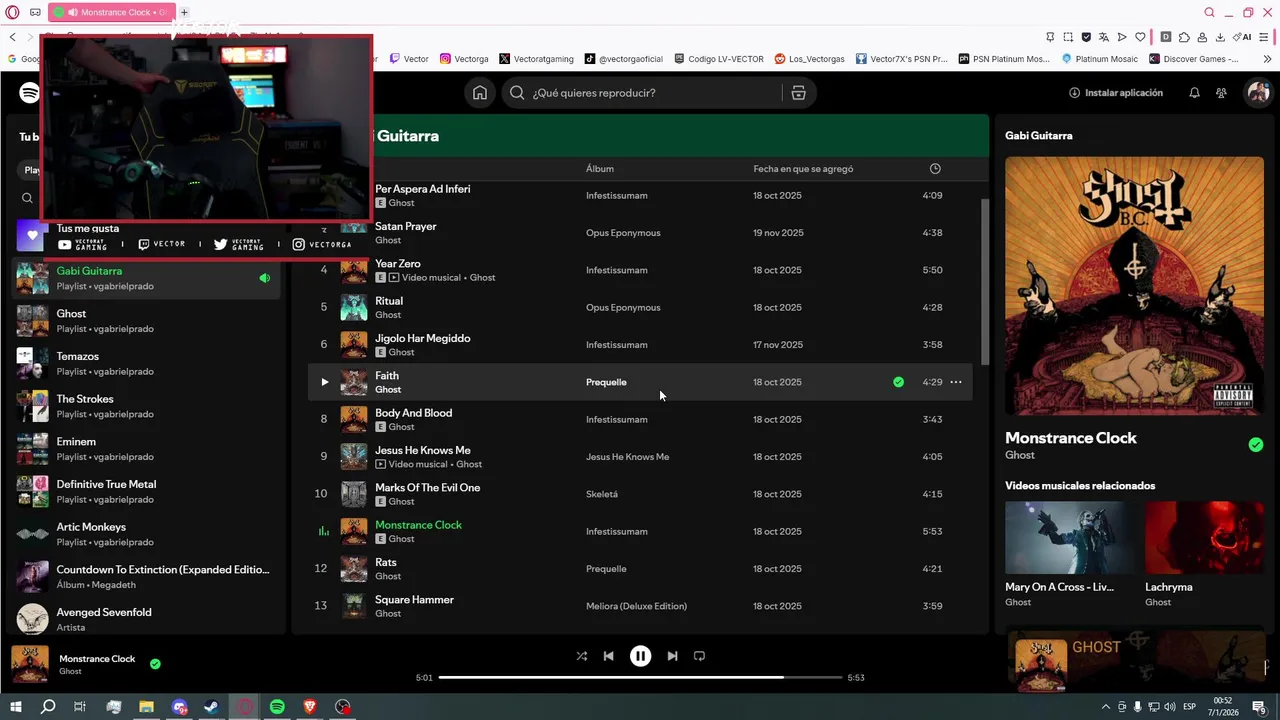
Task: Open the Prequelle album link on Faith row
Action: 606,382
